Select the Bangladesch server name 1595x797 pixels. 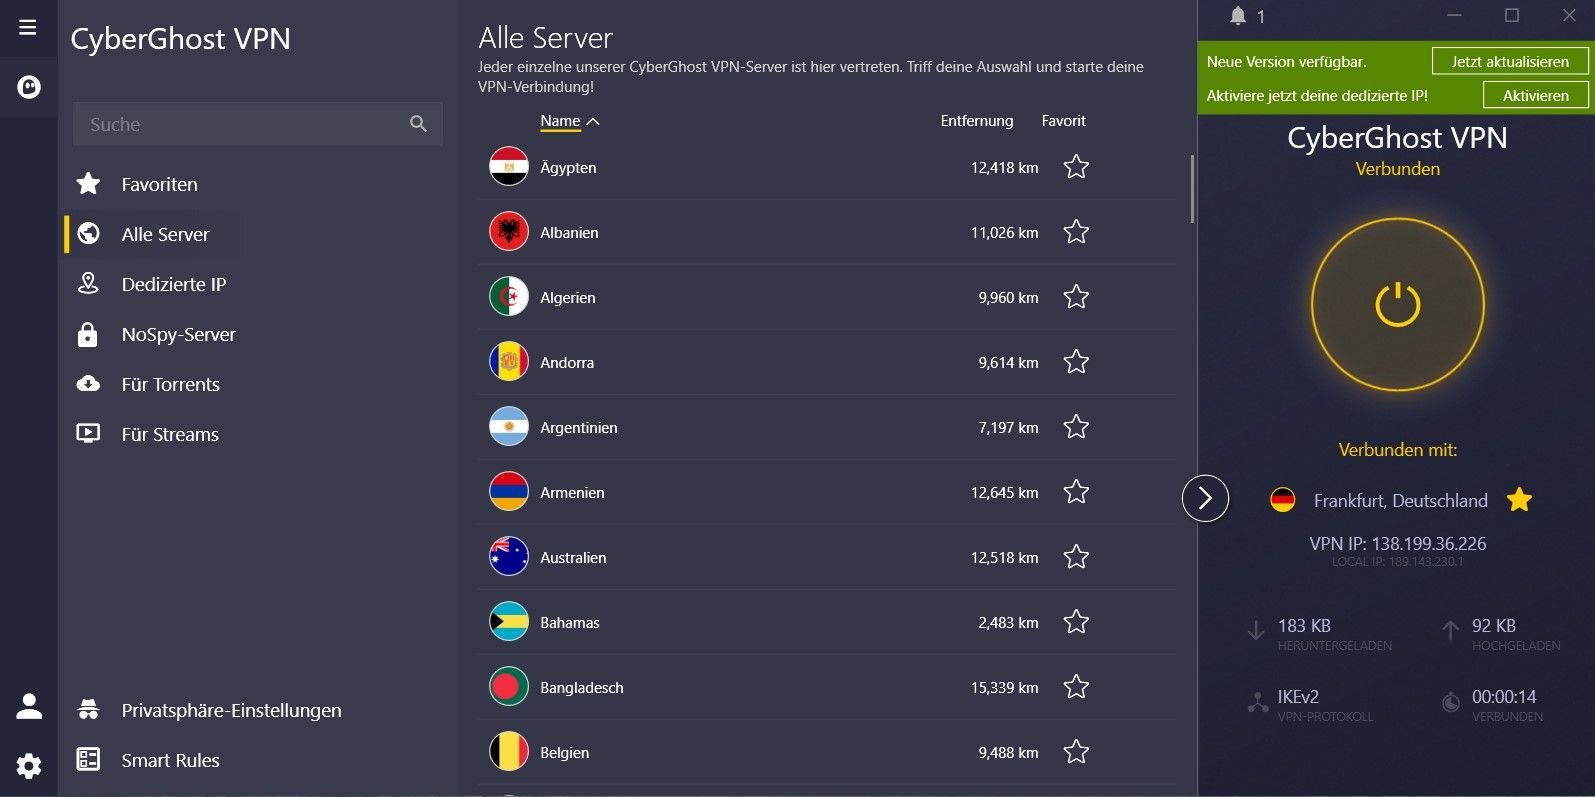pyautogui.click(x=581, y=687)
